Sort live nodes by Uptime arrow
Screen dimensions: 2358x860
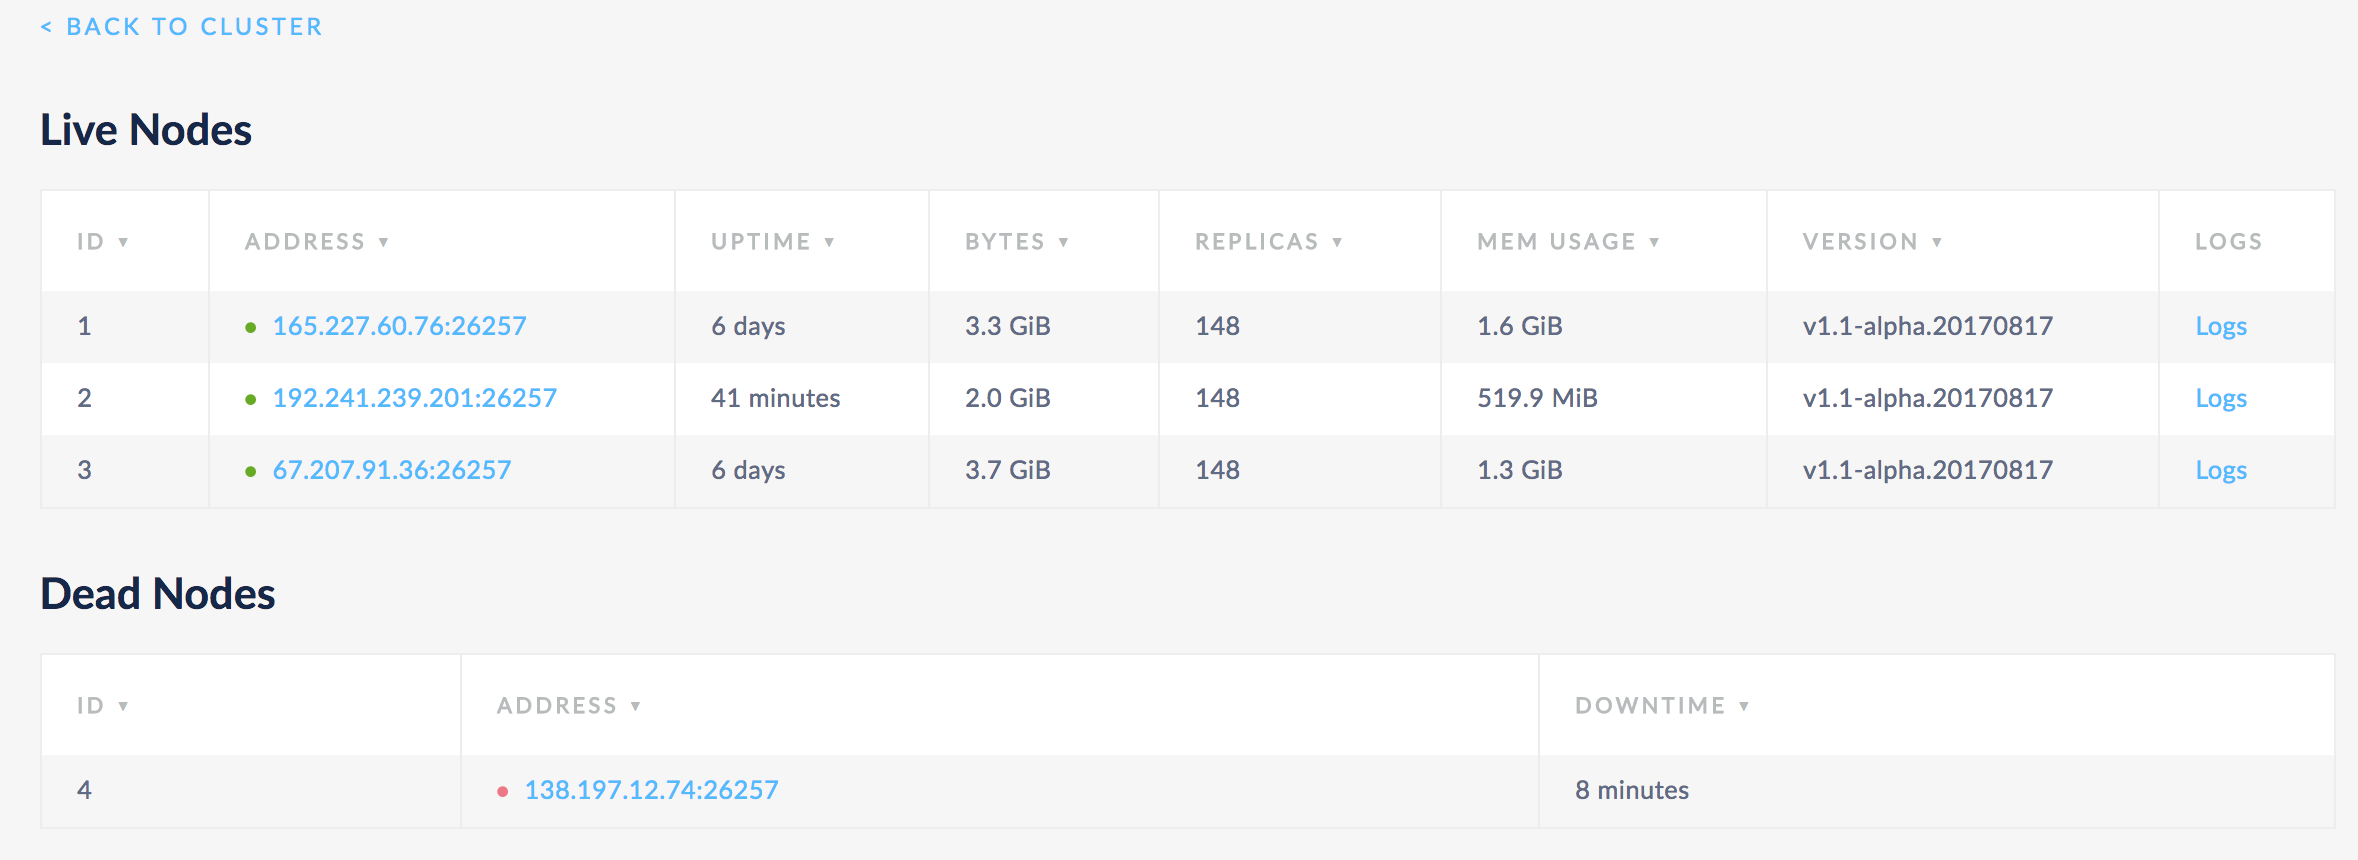829,242
